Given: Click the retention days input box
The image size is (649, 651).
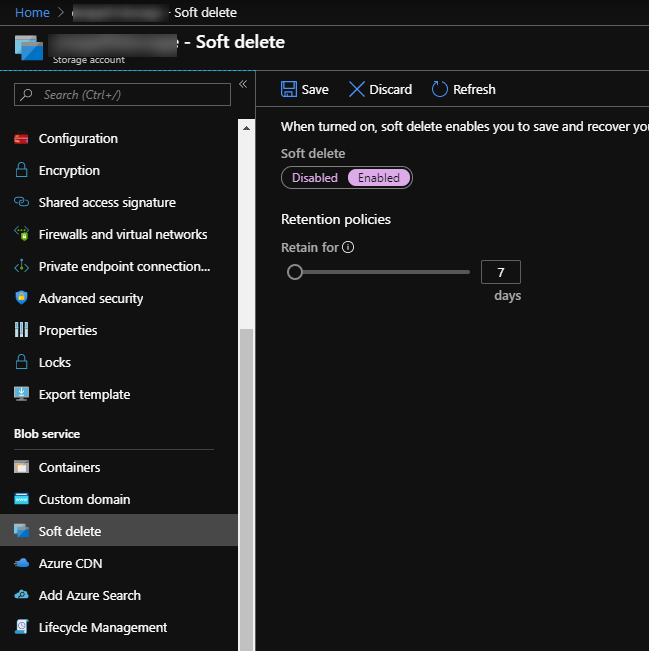Looking at the screenshot, I should coord(500,272).
